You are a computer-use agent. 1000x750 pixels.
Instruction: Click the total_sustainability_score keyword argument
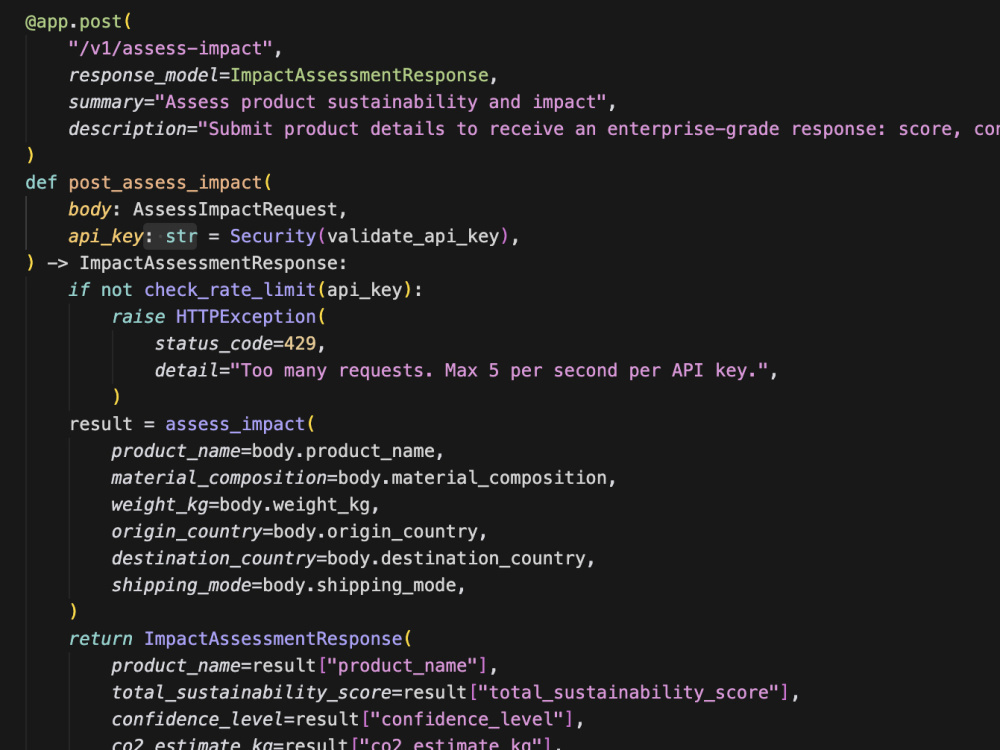251,691
